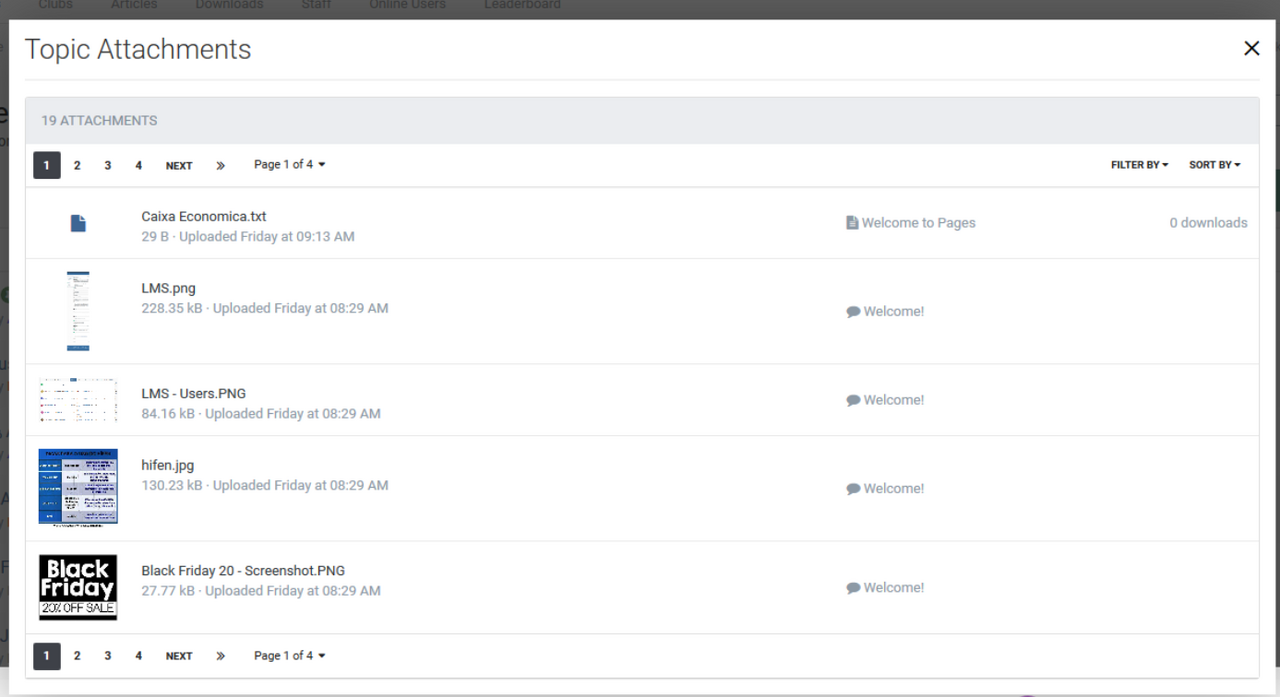Viewport: 1280px width, 697px height.
Task: Open the hifen.jpg thumbnail image
Action: click(x=78, y=487)
